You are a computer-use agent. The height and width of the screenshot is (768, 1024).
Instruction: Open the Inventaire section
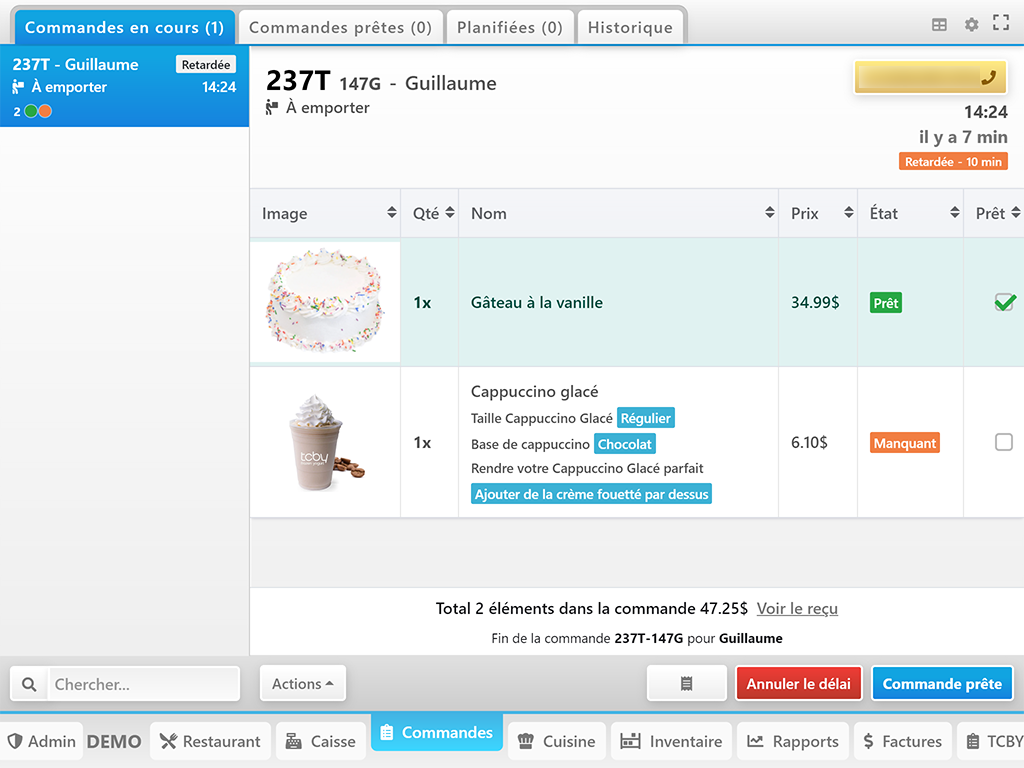(671, 741)
